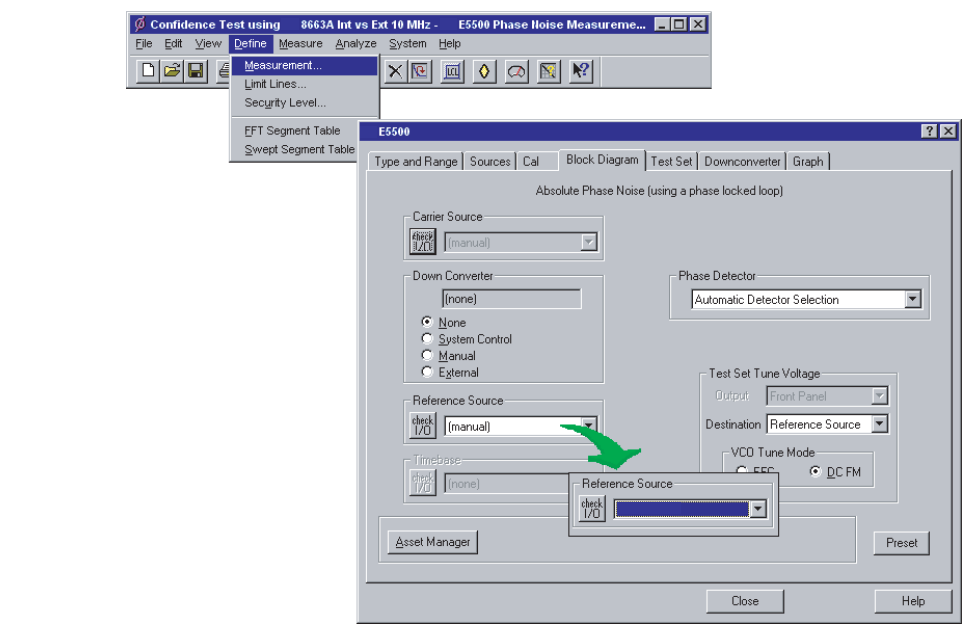Expand the Destination Reference Source dropdown

pos(880,424)
